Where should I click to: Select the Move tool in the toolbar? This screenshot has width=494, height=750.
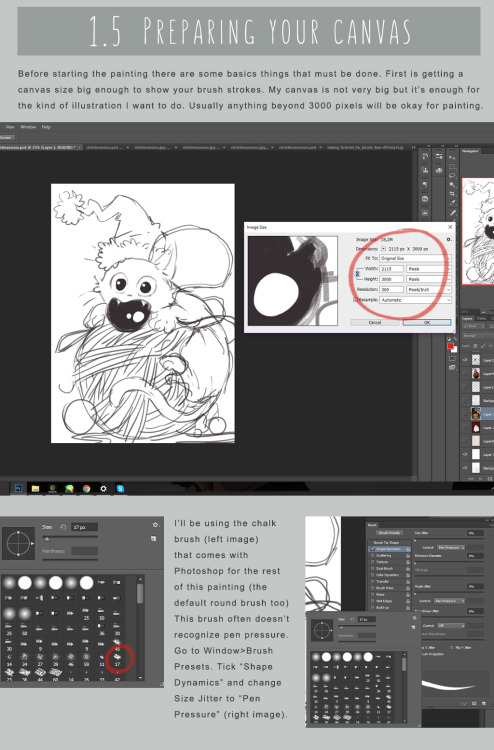(452, 157)
